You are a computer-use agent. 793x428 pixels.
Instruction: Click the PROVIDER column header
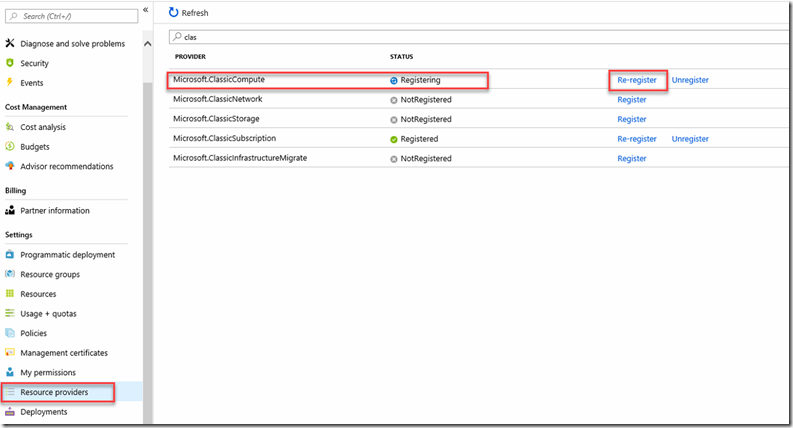pyautogui.click(x=190, y=57)
